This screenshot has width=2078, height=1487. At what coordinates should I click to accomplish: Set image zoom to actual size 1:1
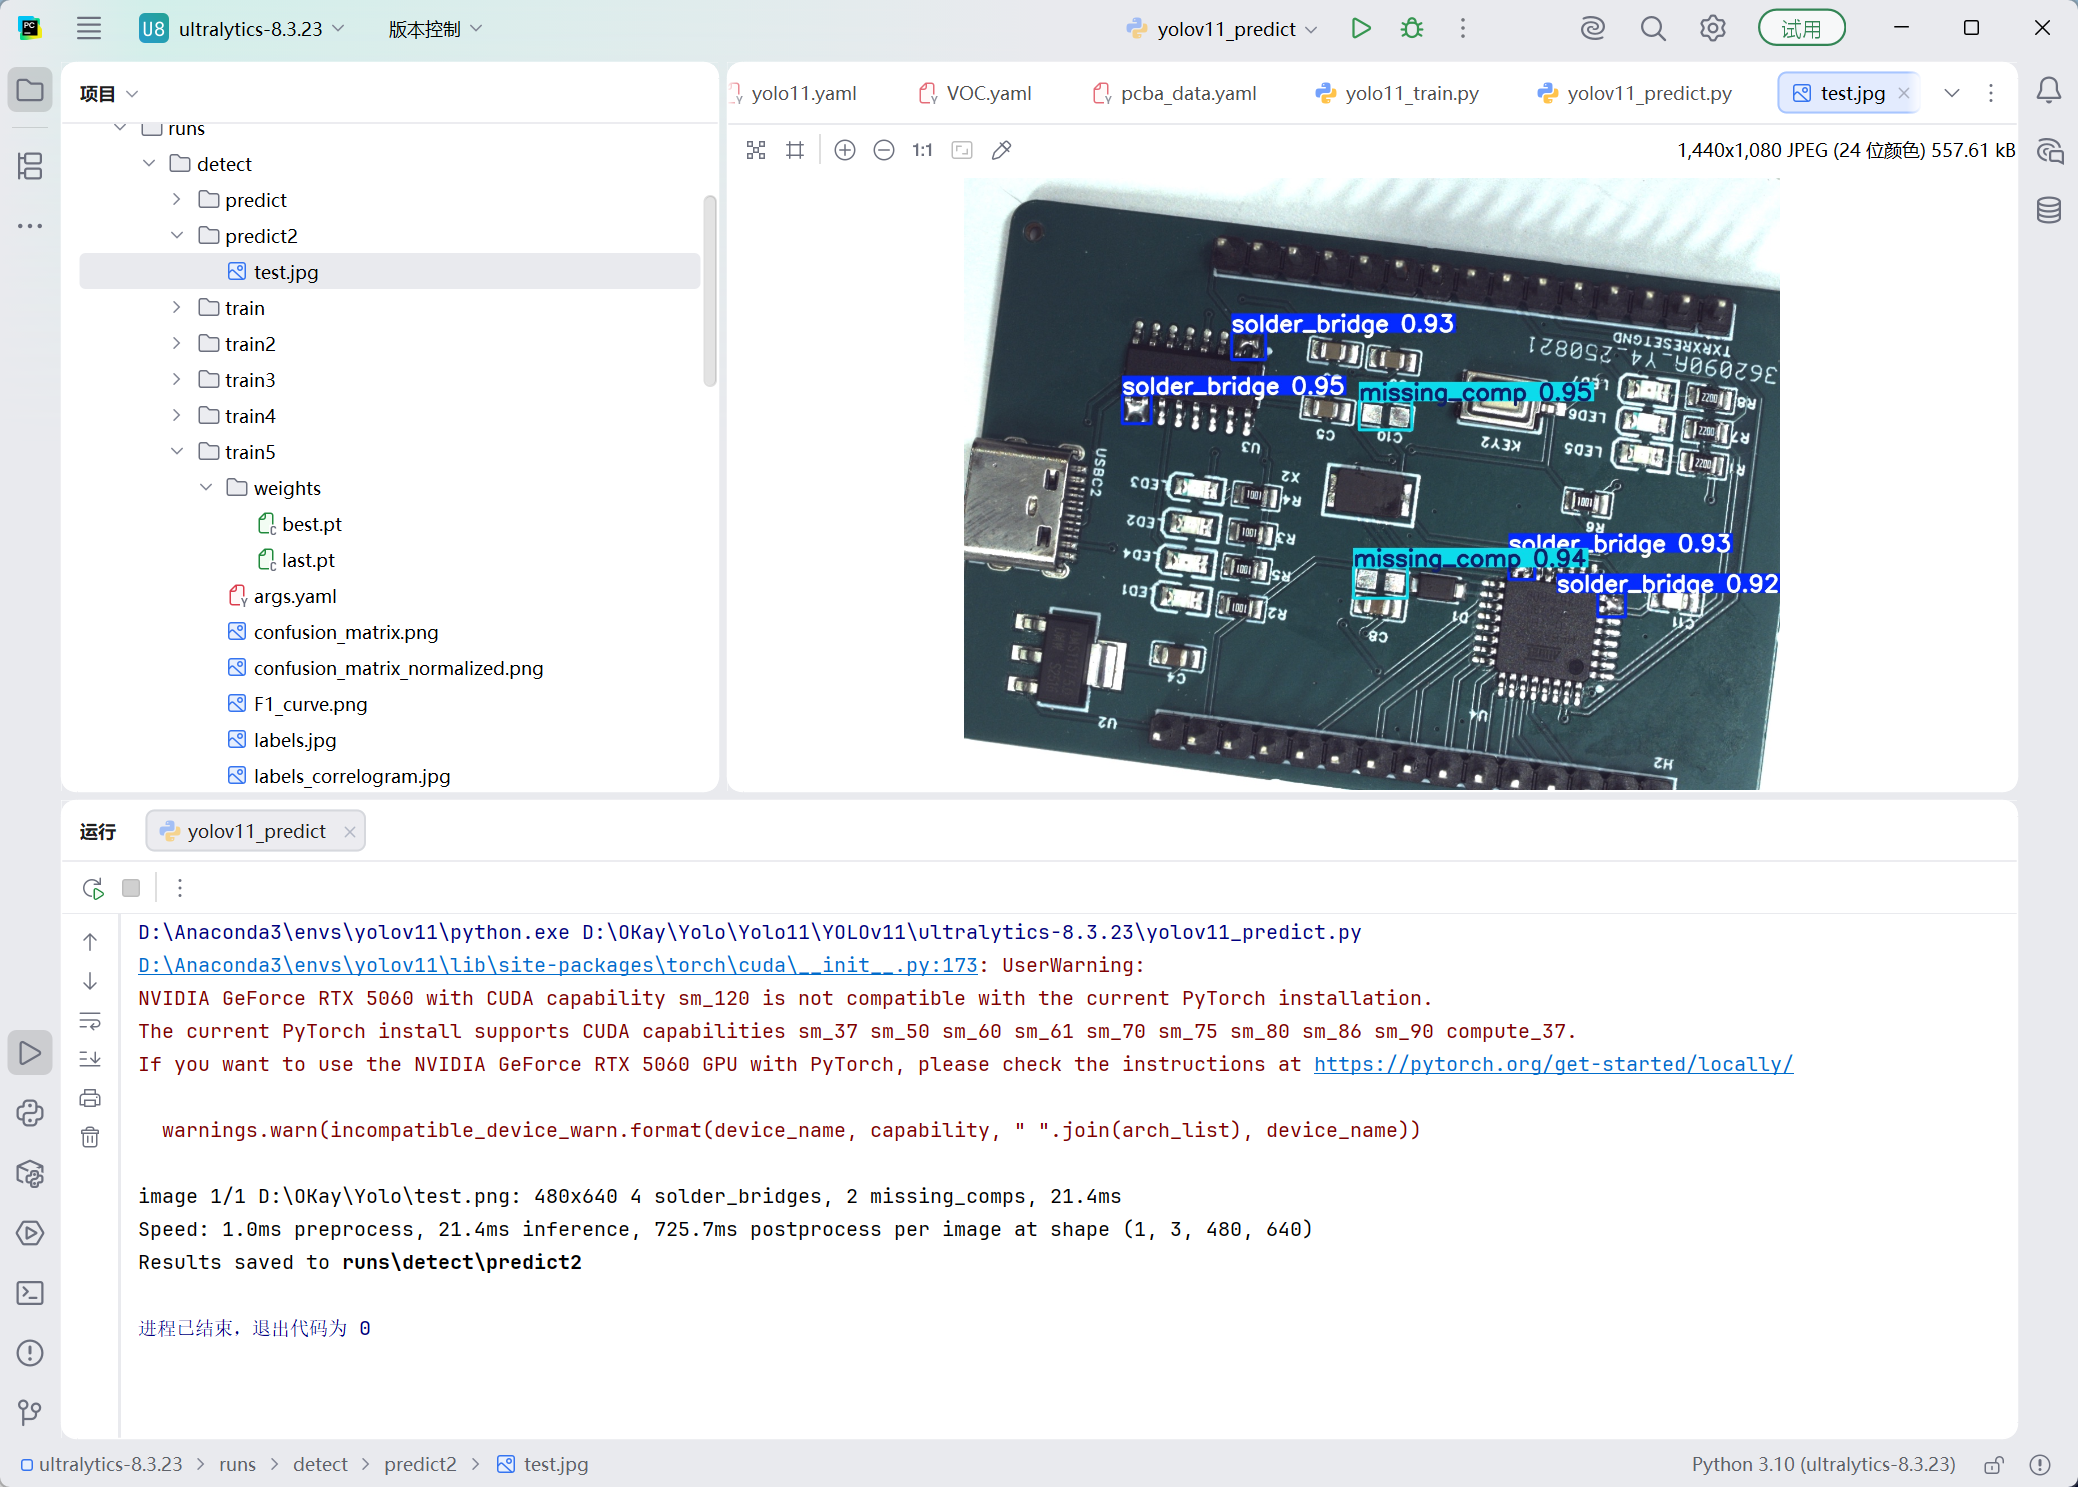click(x=922, y=150)
